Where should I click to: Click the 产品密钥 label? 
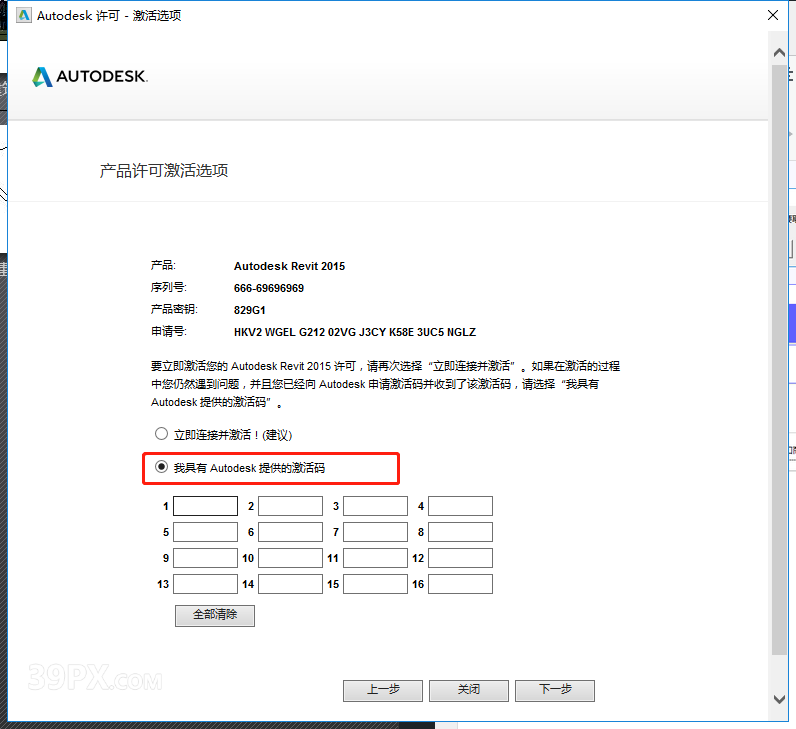tap(174, 310)
